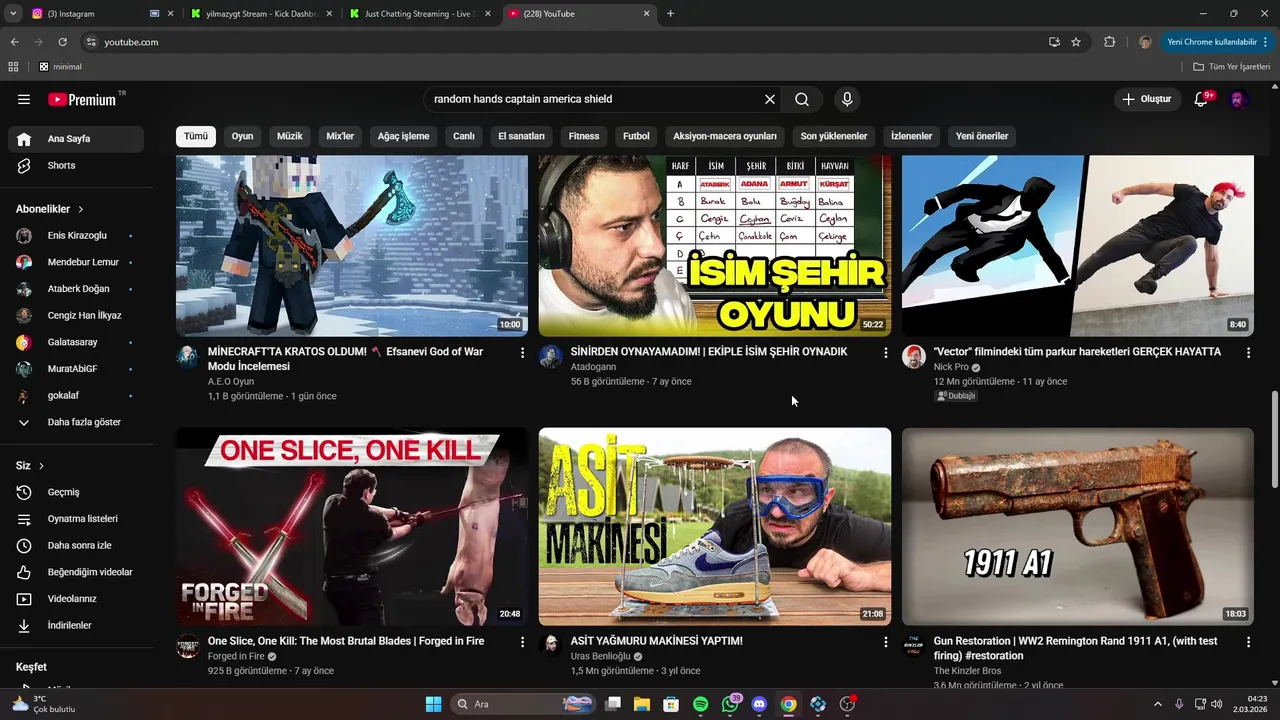Viewport: 1280px width, 720px height.
Task: Open File Explorer from taskbar
Action: point(641,704)
